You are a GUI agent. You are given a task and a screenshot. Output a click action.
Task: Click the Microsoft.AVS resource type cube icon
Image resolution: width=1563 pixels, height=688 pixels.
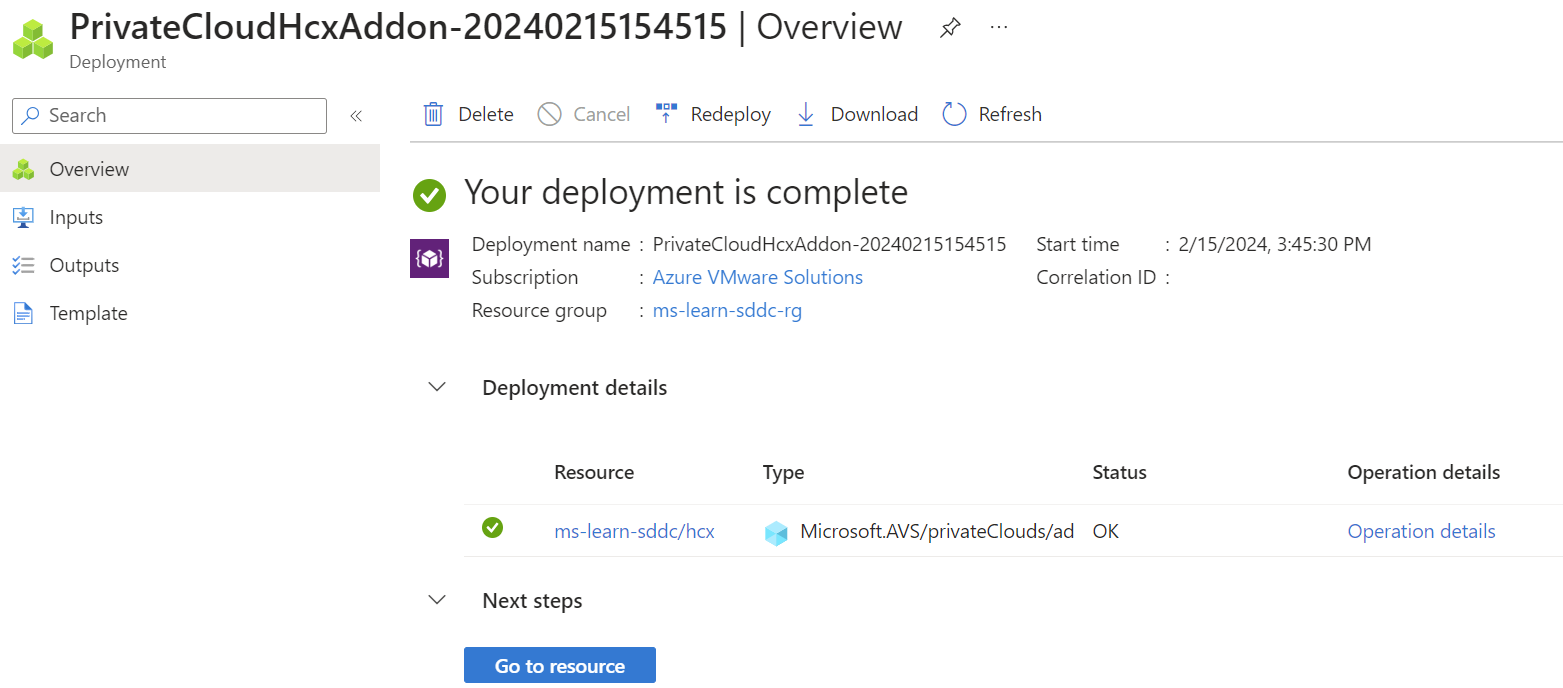(777, 531)
